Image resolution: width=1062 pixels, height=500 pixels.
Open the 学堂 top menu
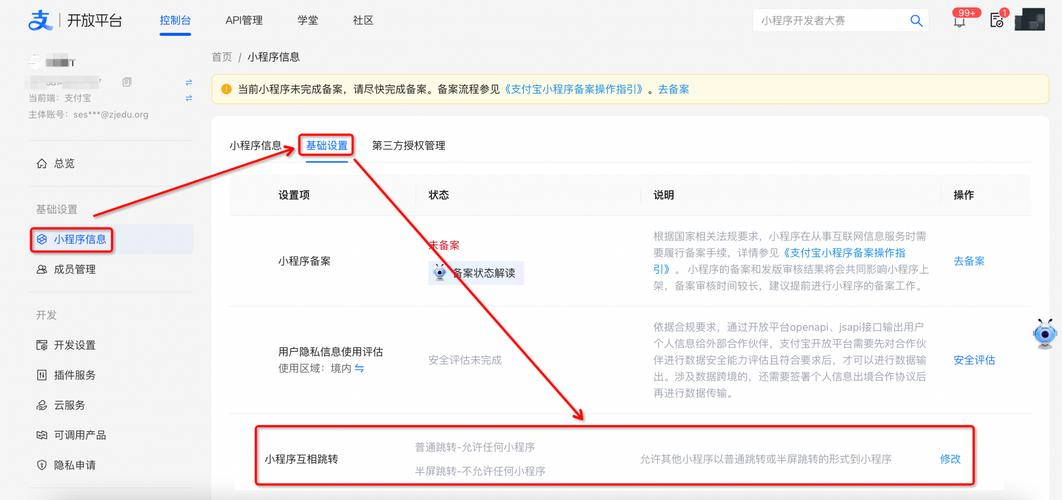point(307,20)
